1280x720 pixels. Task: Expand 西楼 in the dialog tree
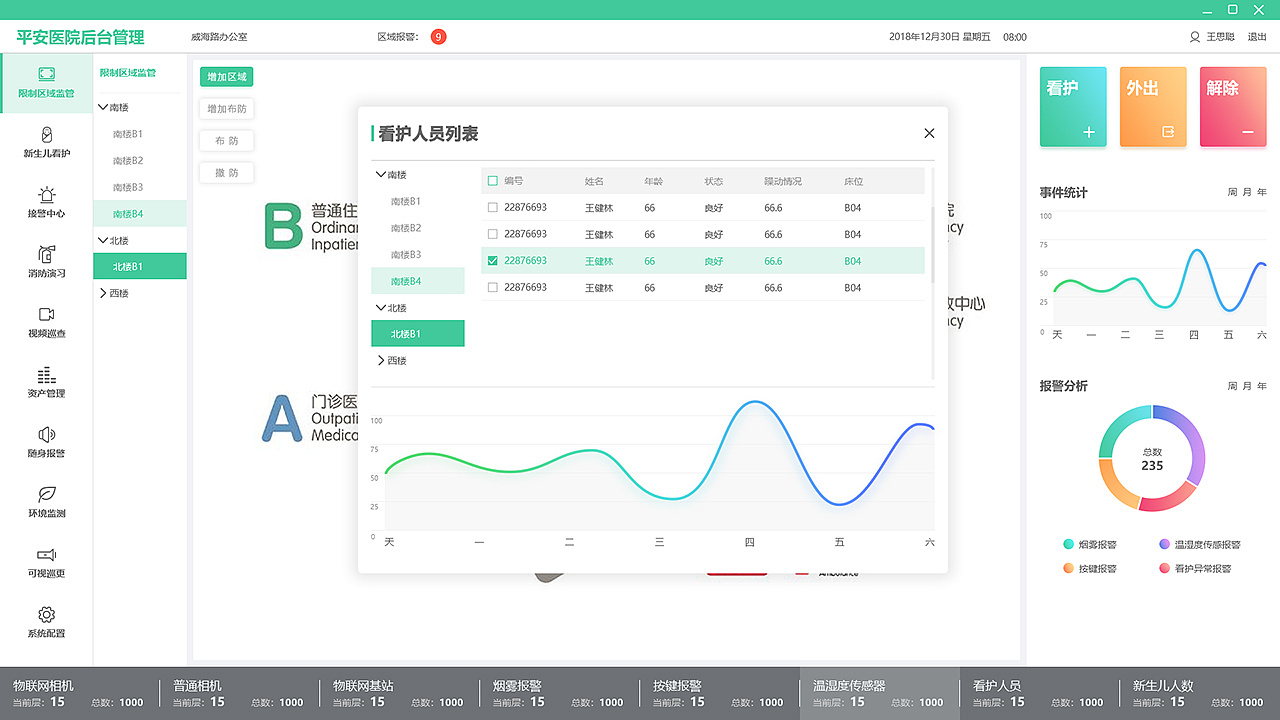(381, 360)
